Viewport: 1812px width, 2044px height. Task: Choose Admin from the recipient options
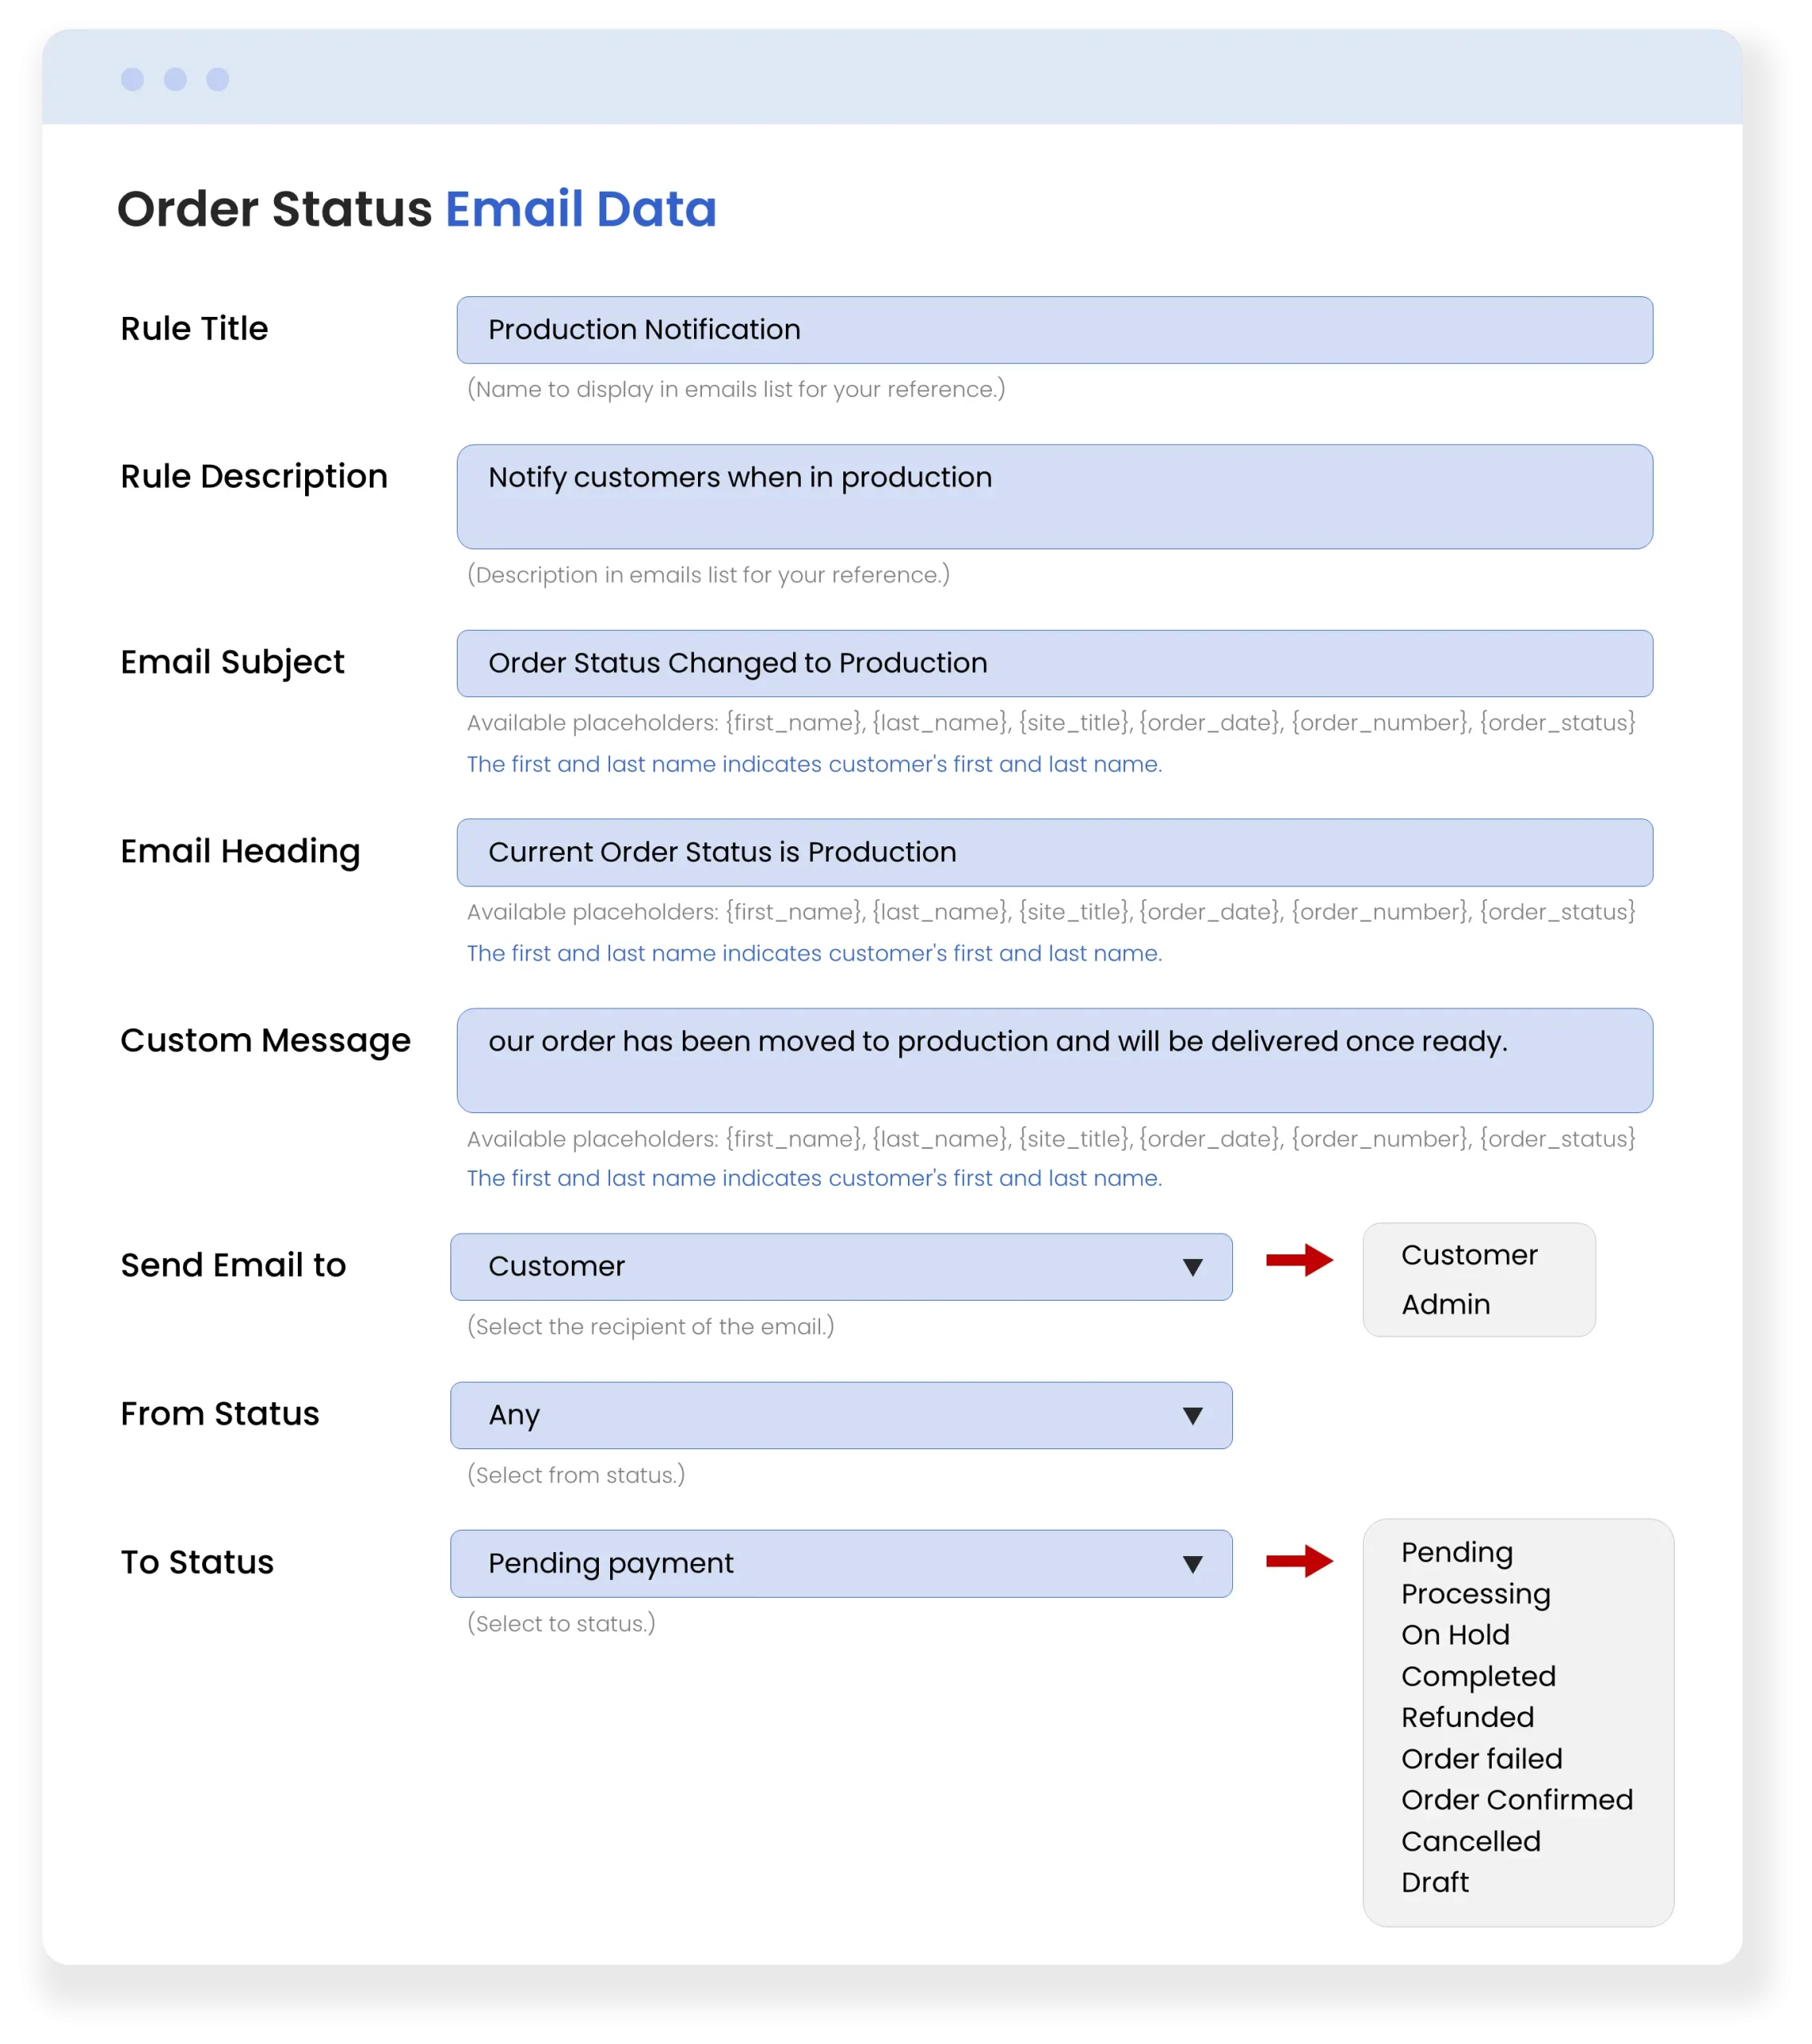(1445, 1304)
